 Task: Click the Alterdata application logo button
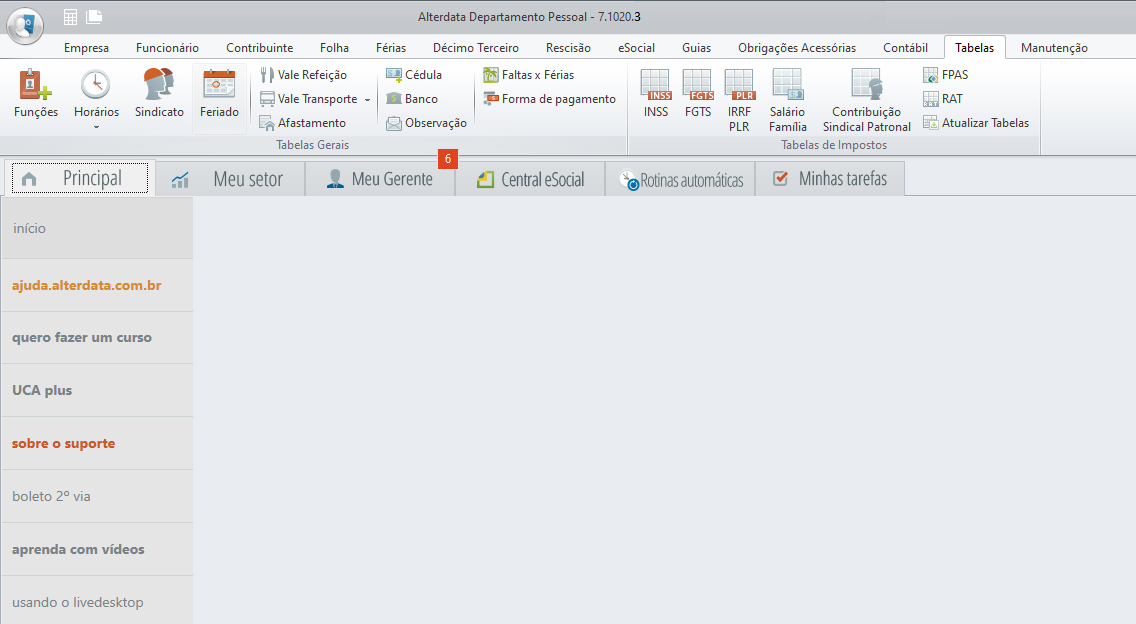click(25, 25)
